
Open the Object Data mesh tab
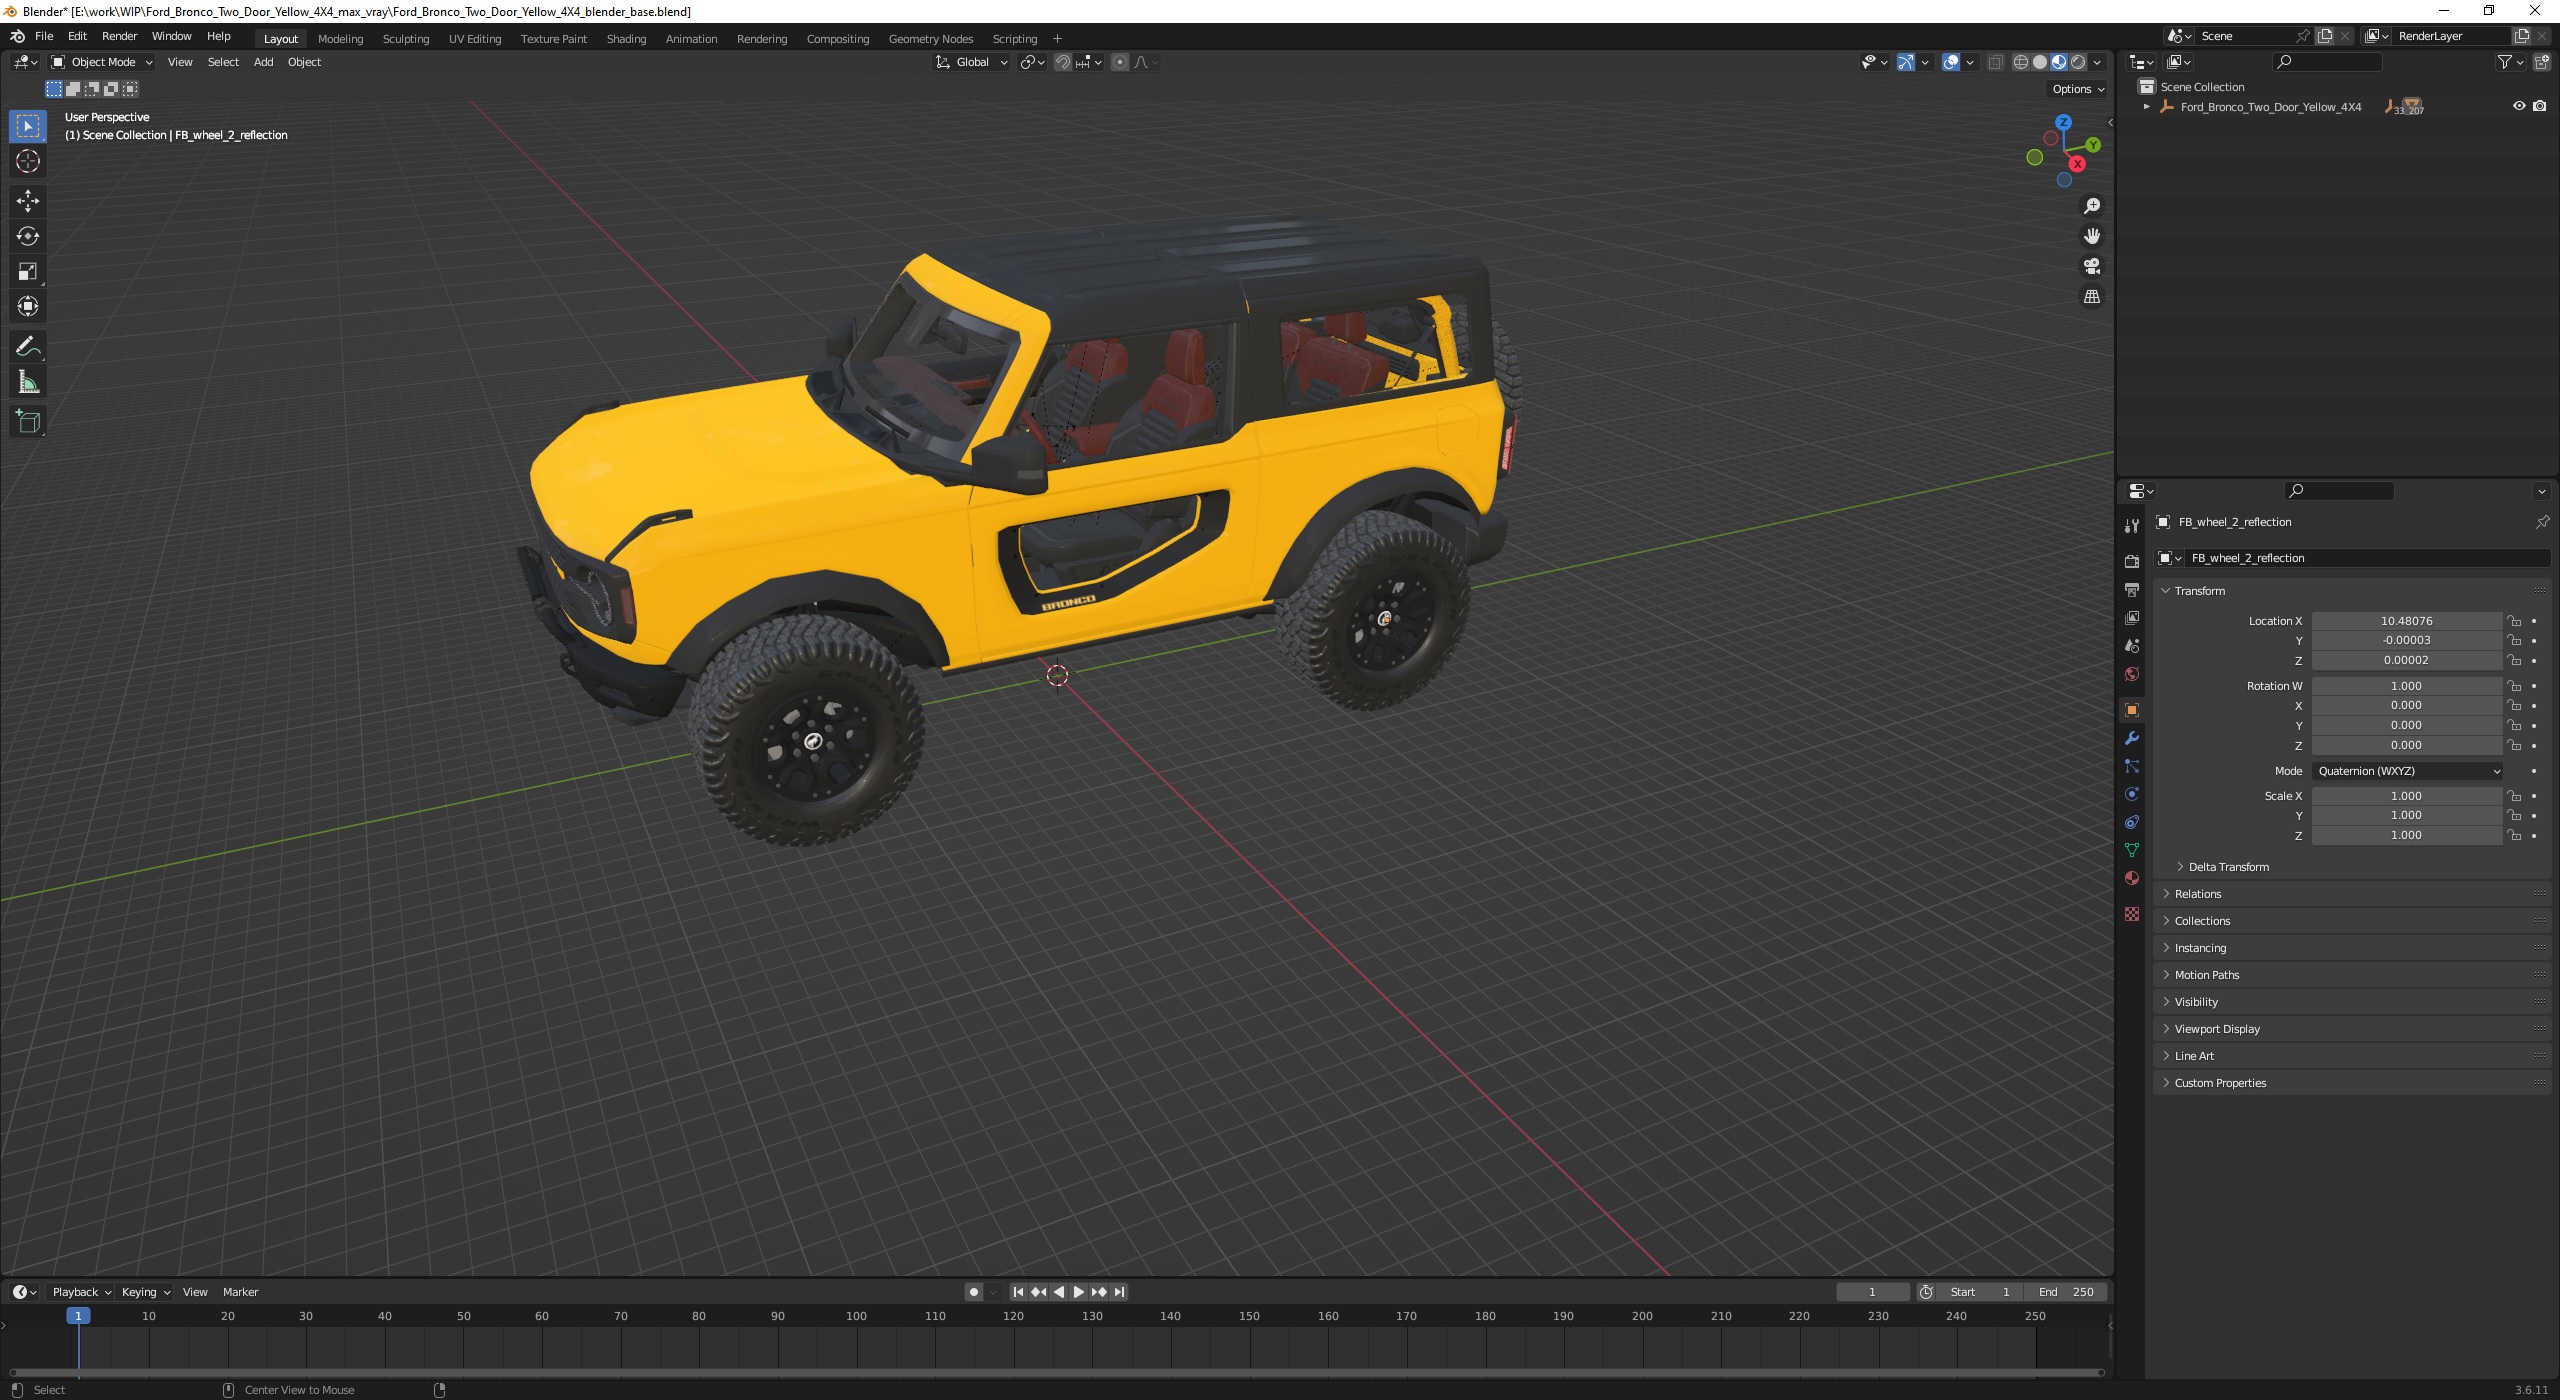point(2131,850)
